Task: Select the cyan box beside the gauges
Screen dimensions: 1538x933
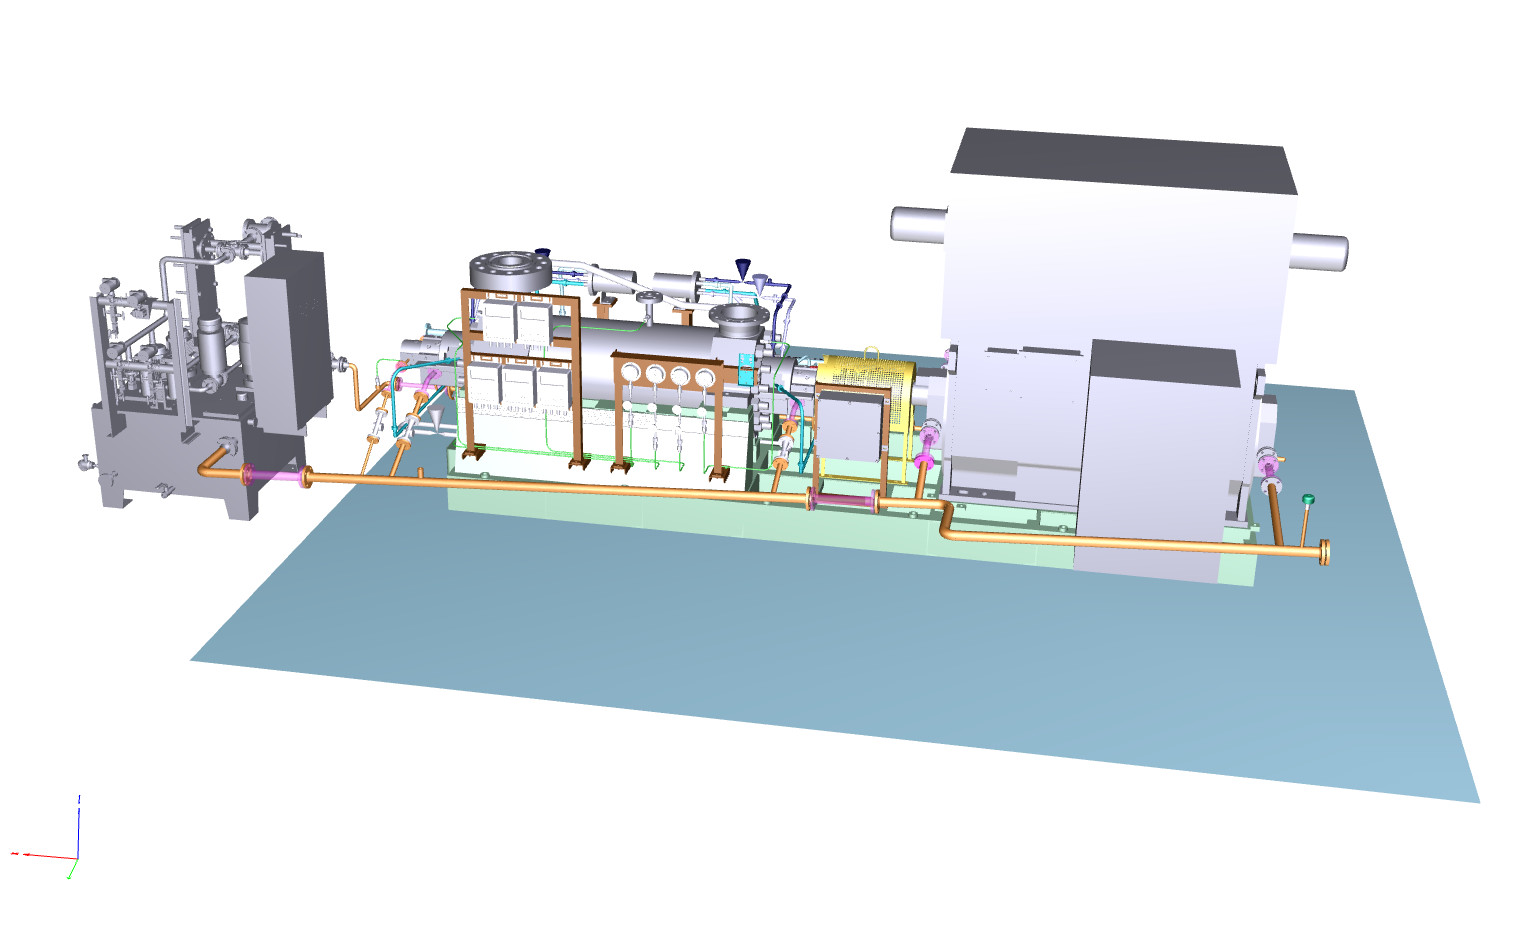Action: click(745, 367)
